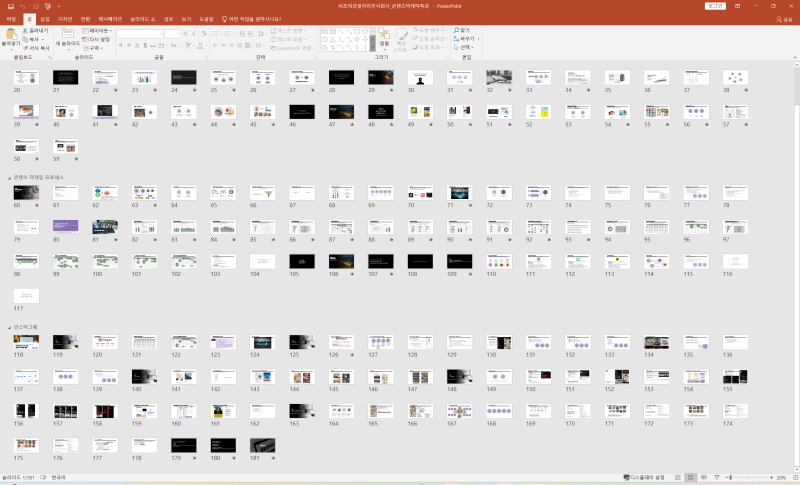Click Display Settings (디스플레이 설정) in status bar

[x=644, y=478]
